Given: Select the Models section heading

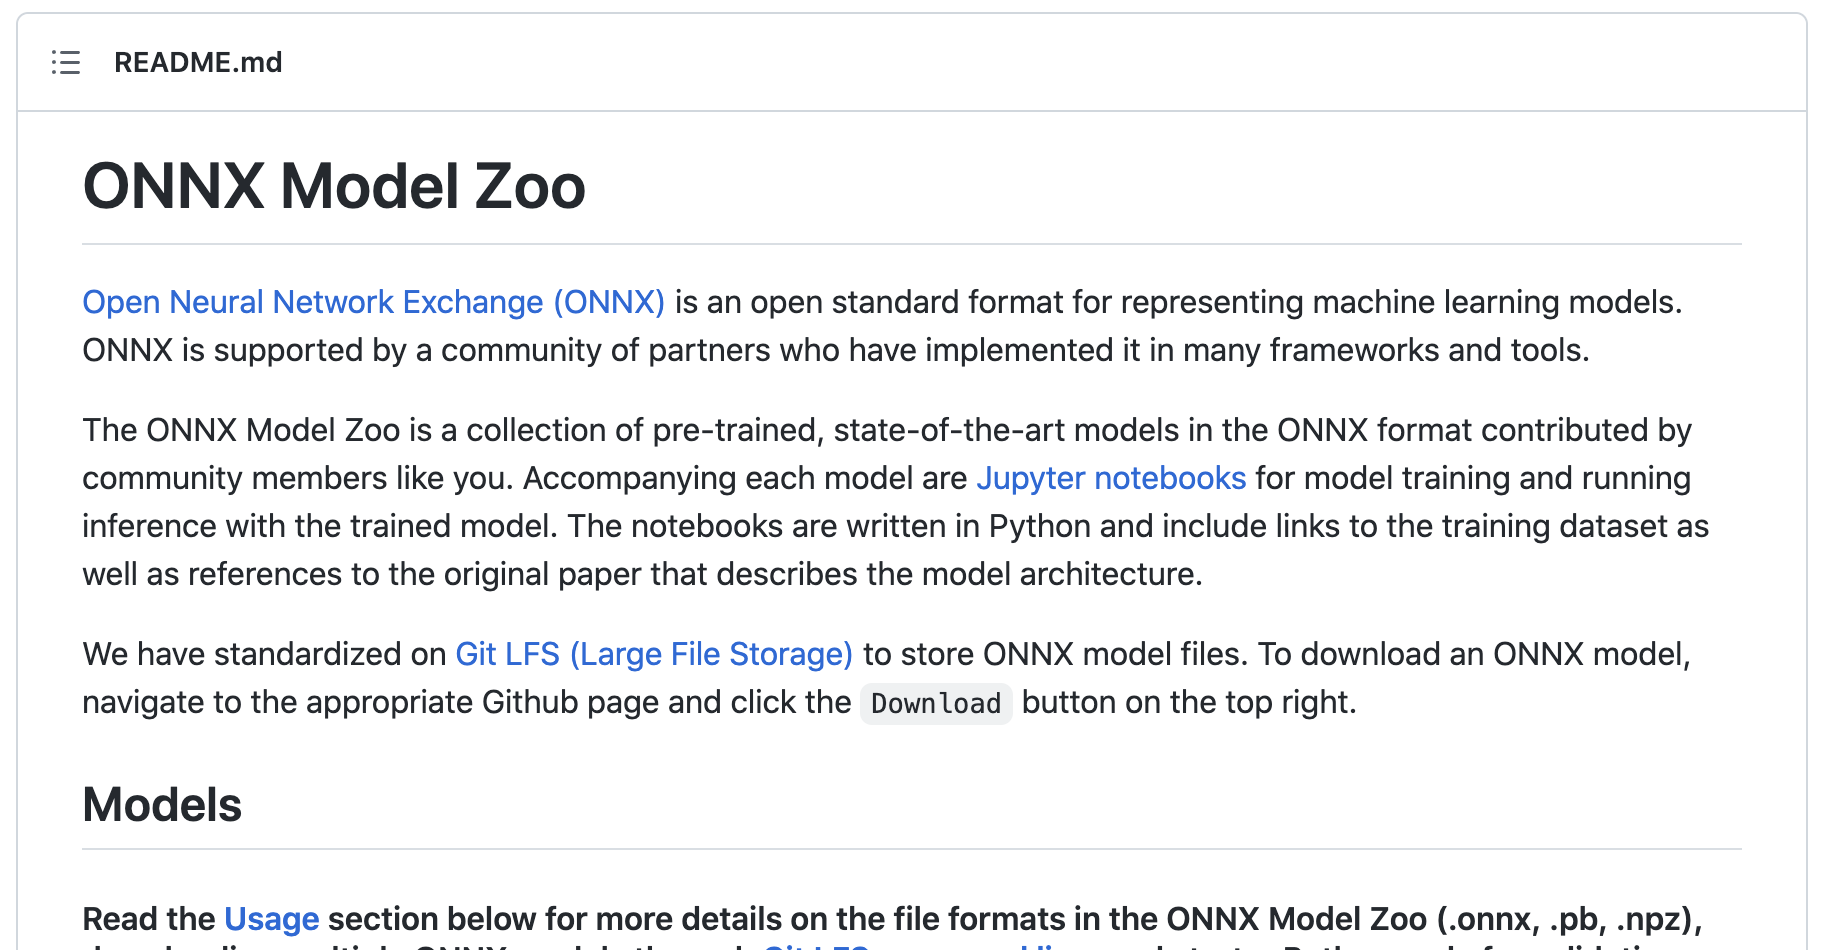Looking at the screenshot, I should tap(162, 805).
